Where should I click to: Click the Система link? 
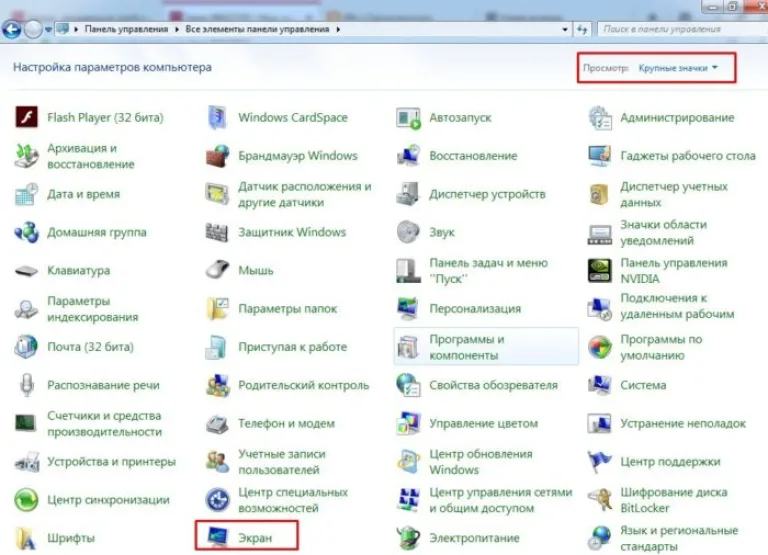(x=643, y=386)
